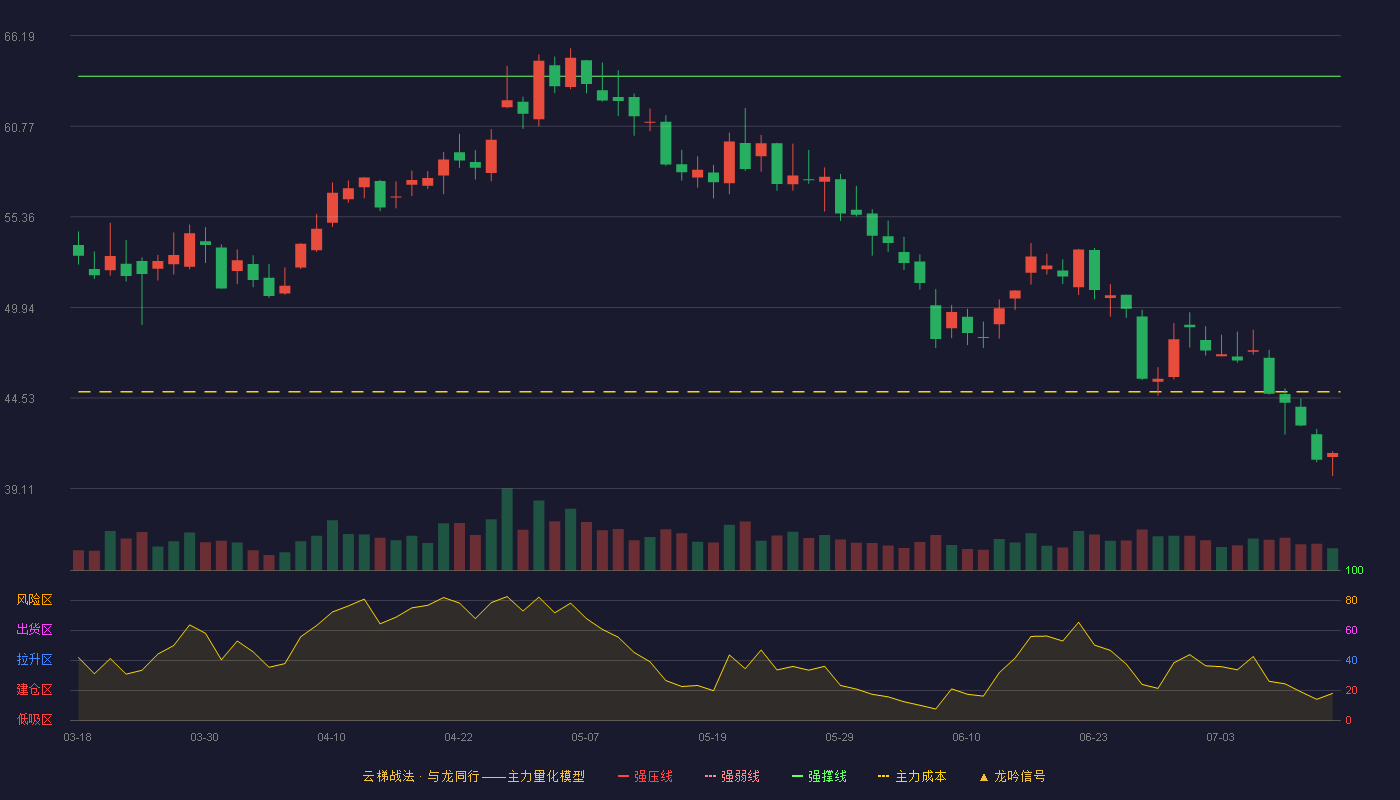Click the 06-23 date label
Image resolution: width=1400 pixels, height=800 pixels.
click(x=1093, y=737)
